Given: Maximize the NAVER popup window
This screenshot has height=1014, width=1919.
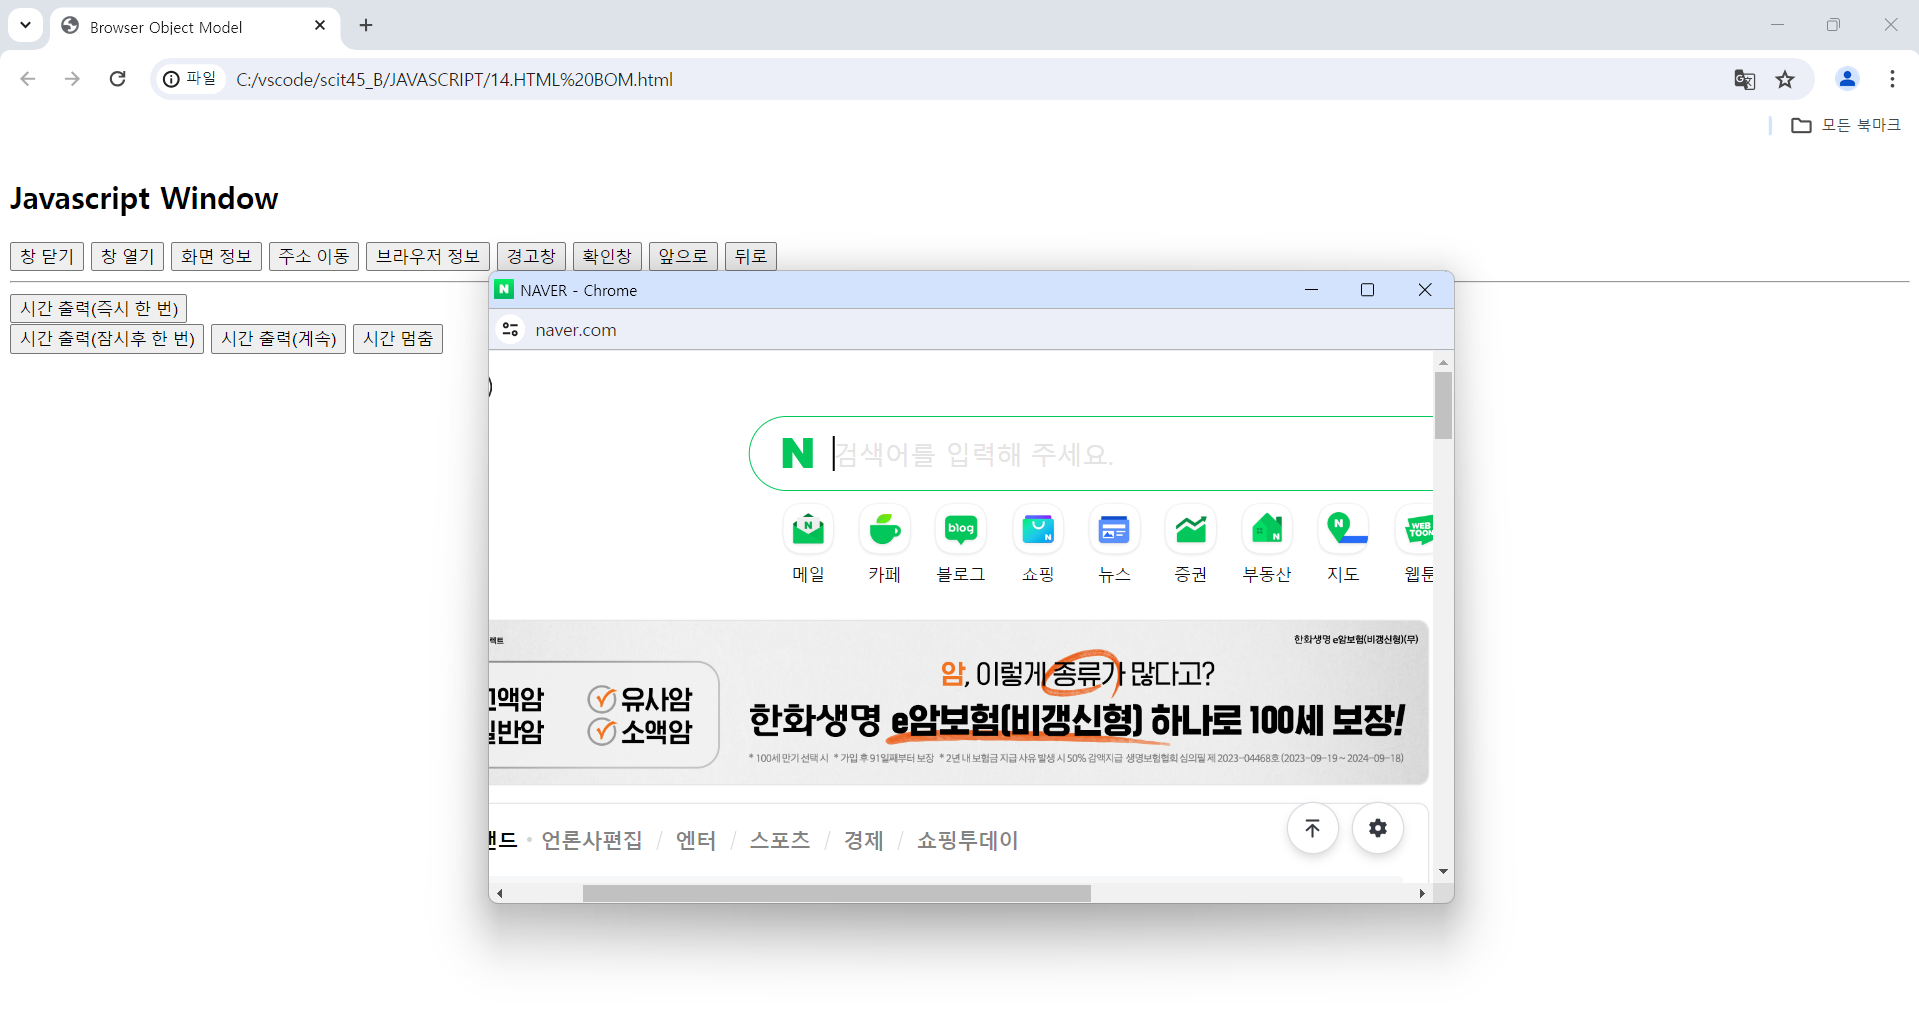Looking at the screenshot, I should [1367, 290].
